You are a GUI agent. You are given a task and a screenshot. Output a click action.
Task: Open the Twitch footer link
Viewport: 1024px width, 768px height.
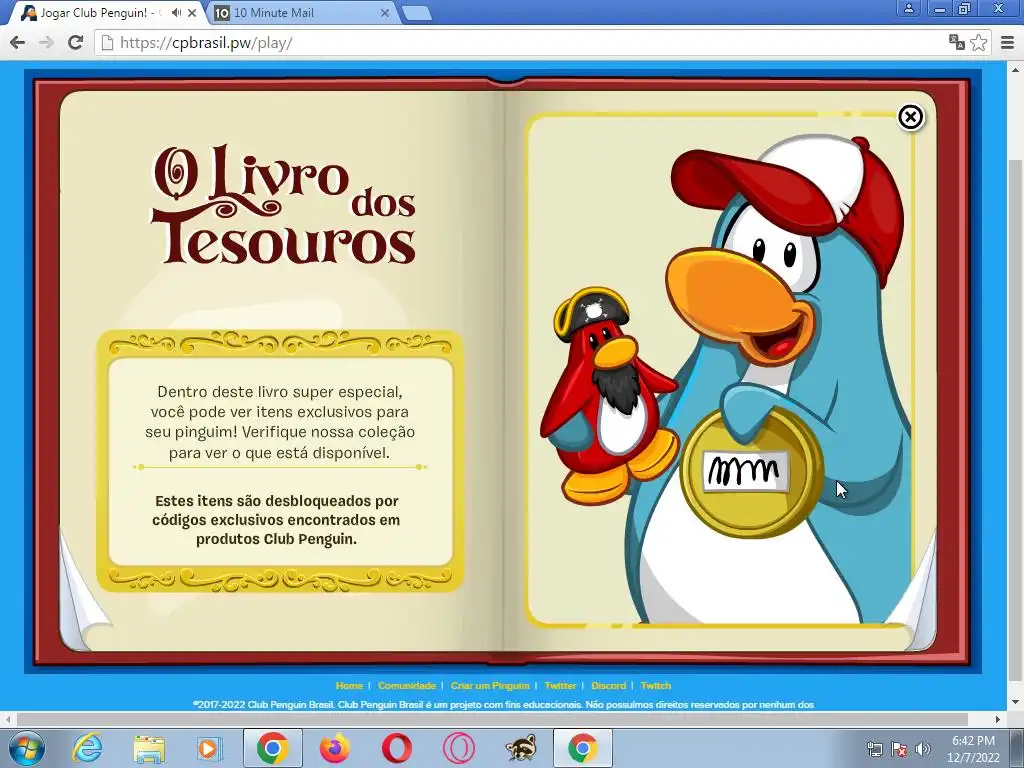click(x=656, y=686)
